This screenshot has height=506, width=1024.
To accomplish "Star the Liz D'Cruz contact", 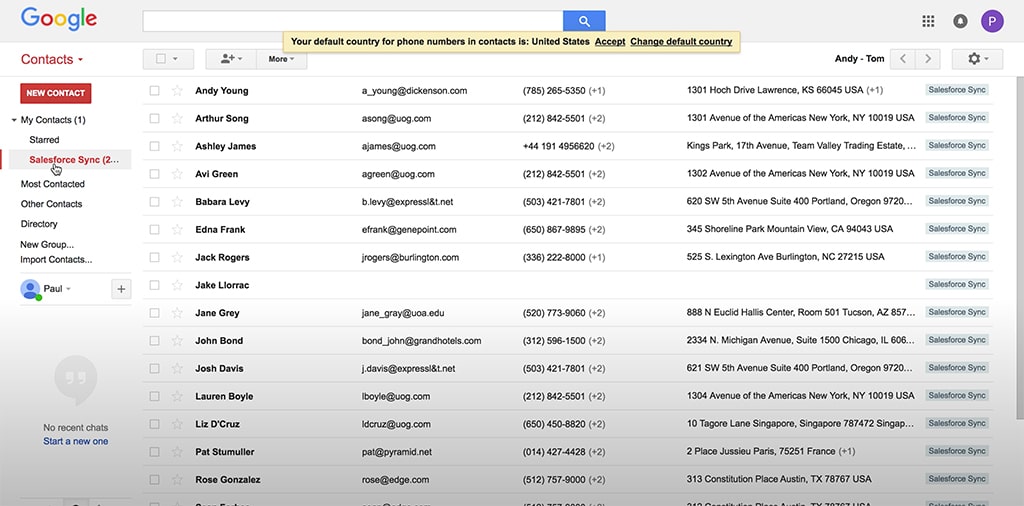I will point(177,424).
